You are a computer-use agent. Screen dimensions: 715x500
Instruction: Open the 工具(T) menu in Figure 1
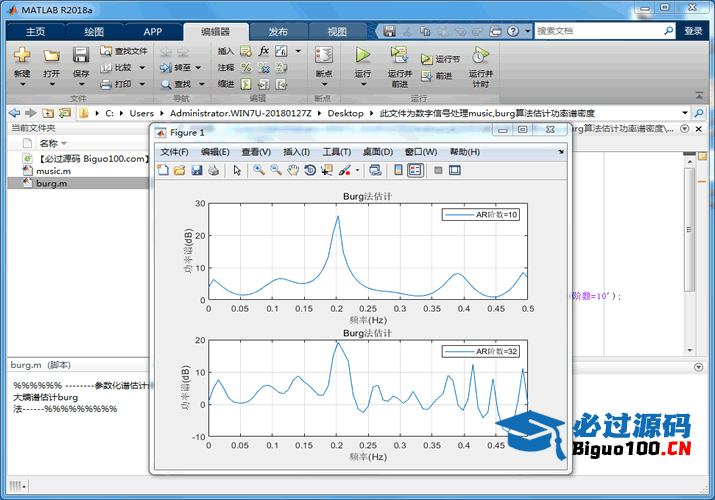(x=336, y=152)
